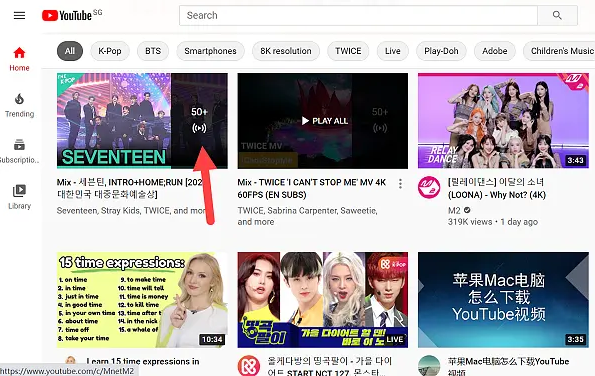
Task: Focus the Search input field
Action: (x=358, y=15)
